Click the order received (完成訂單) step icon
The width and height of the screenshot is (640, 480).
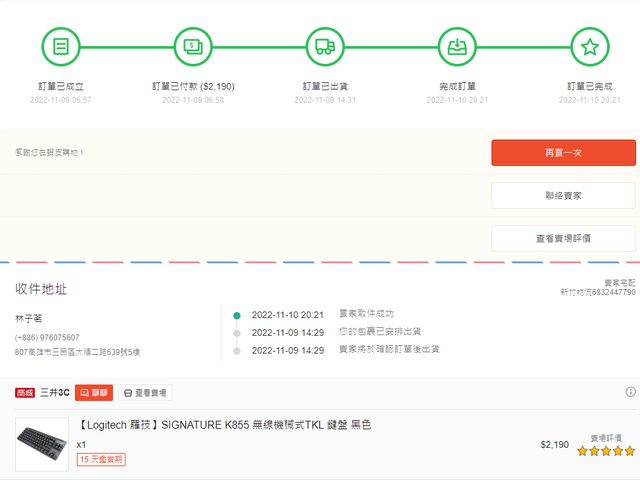[x=457, y=46]
